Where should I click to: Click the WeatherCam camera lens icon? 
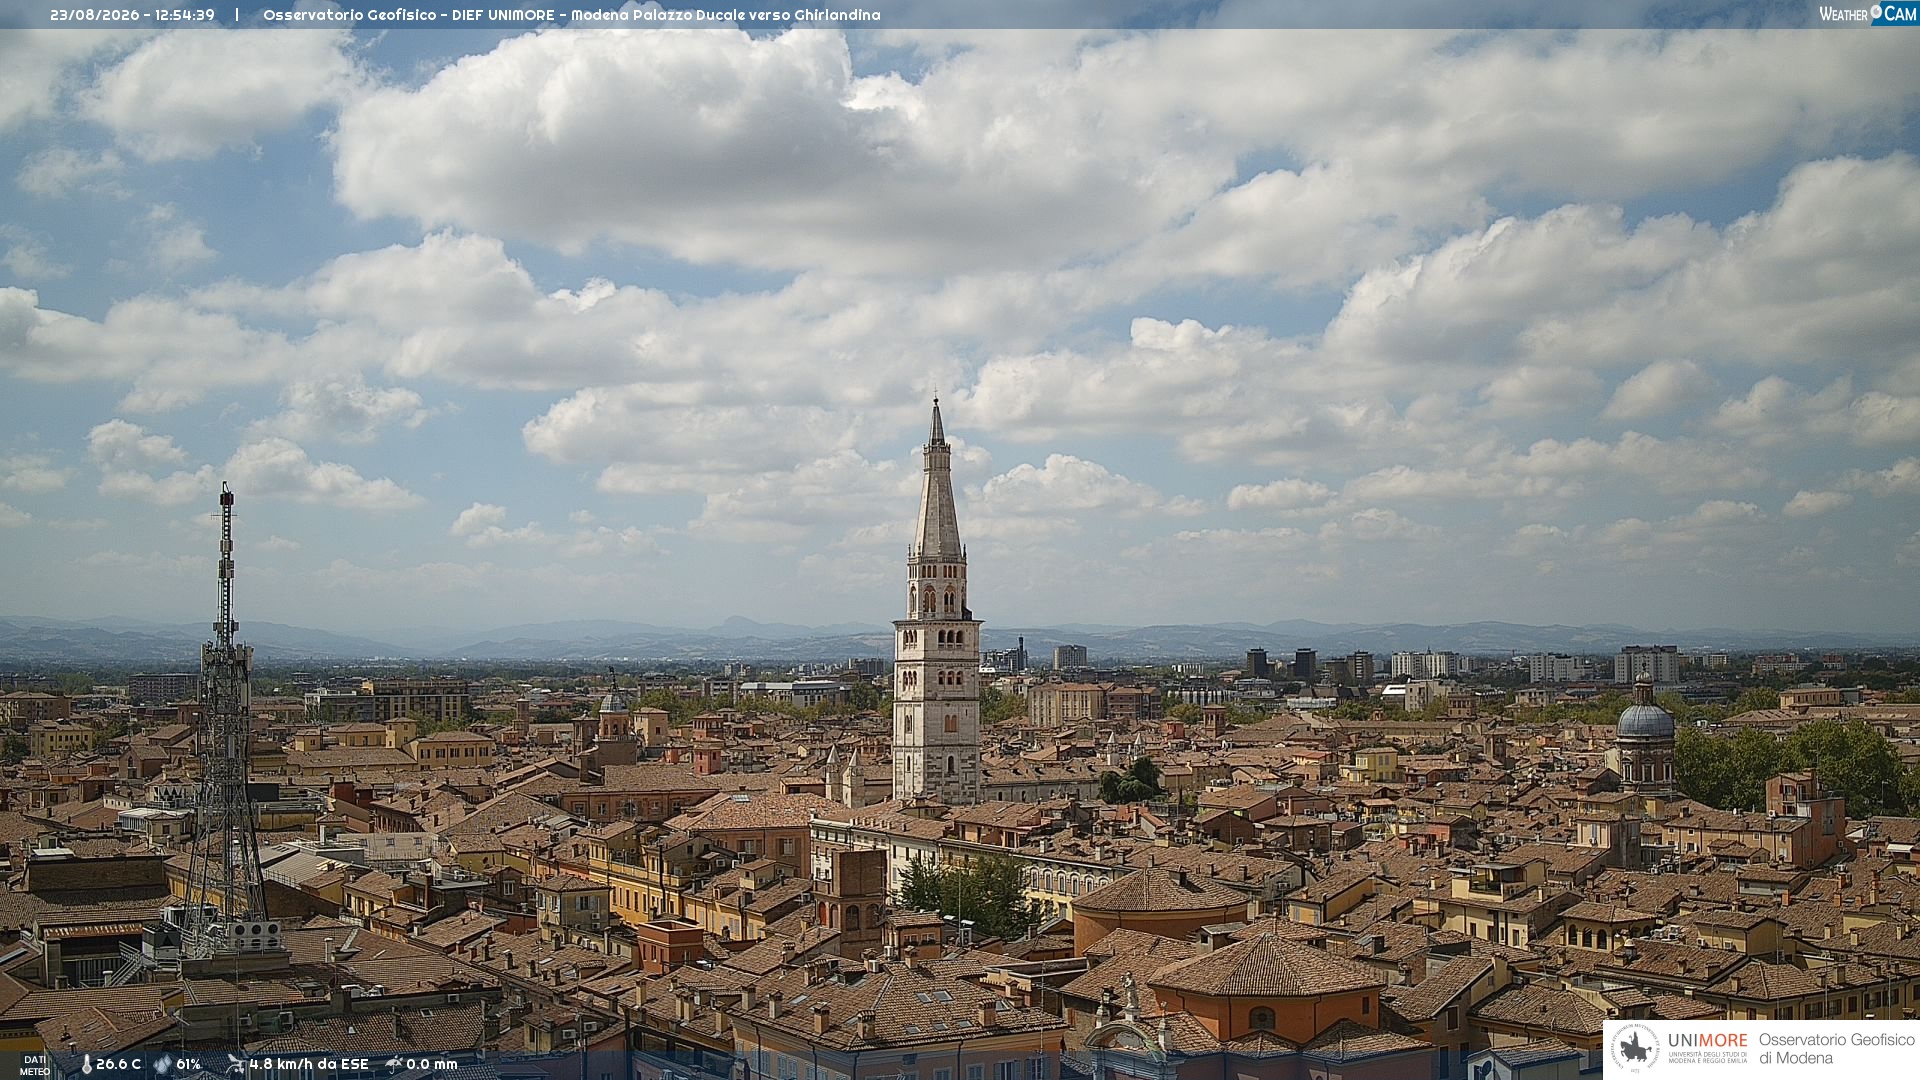[1876, 12]
